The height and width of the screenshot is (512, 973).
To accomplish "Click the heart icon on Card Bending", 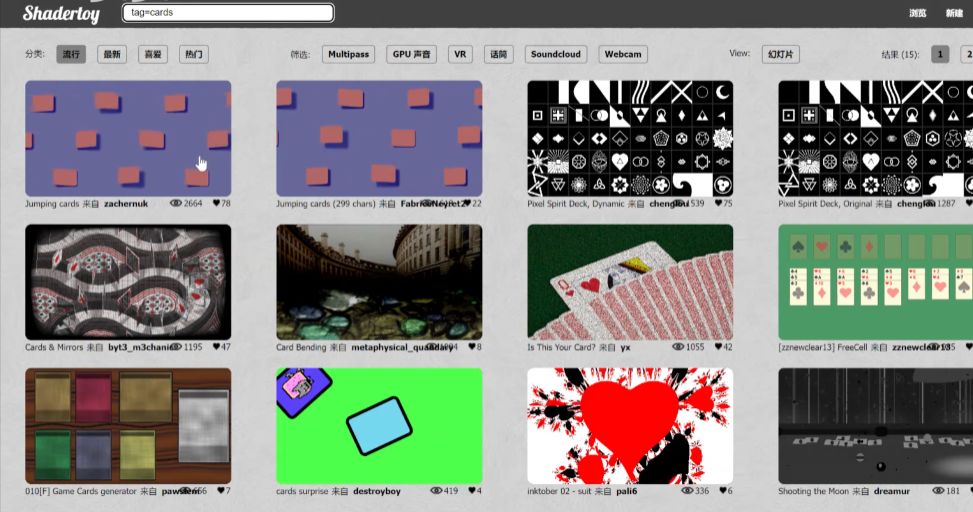I will coord(471,347).
